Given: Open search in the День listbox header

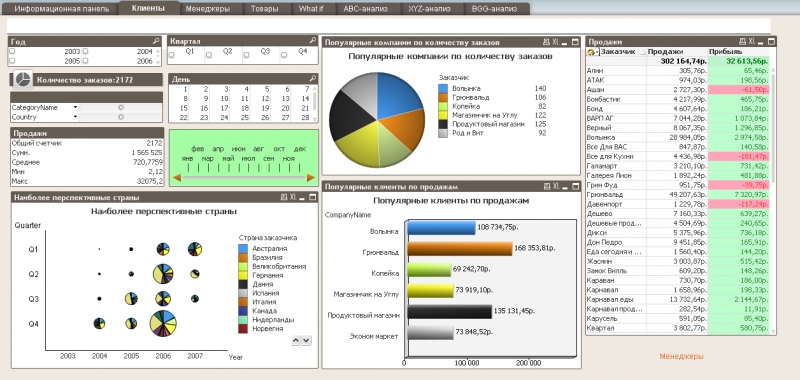Looking at the screenshot, I should (x=312, y=79).
